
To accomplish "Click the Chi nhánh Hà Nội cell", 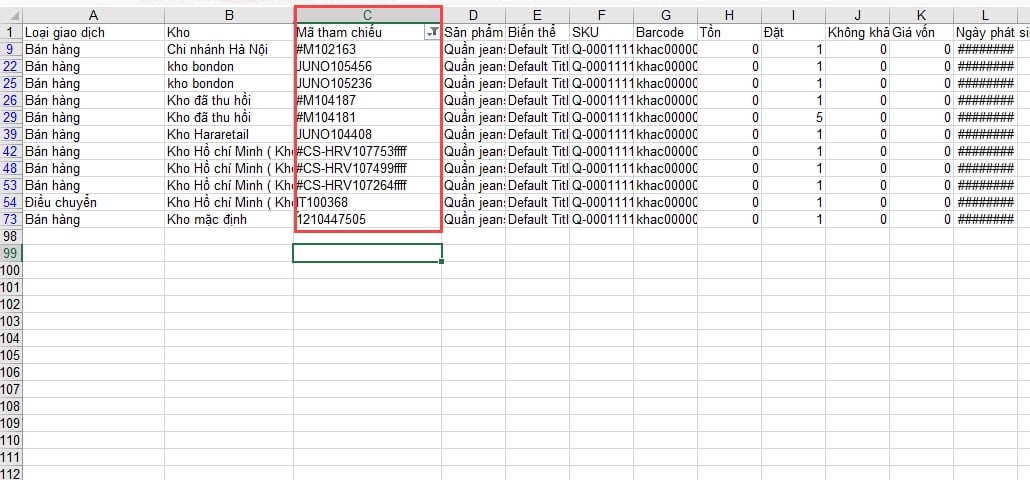I will [229, 50].
